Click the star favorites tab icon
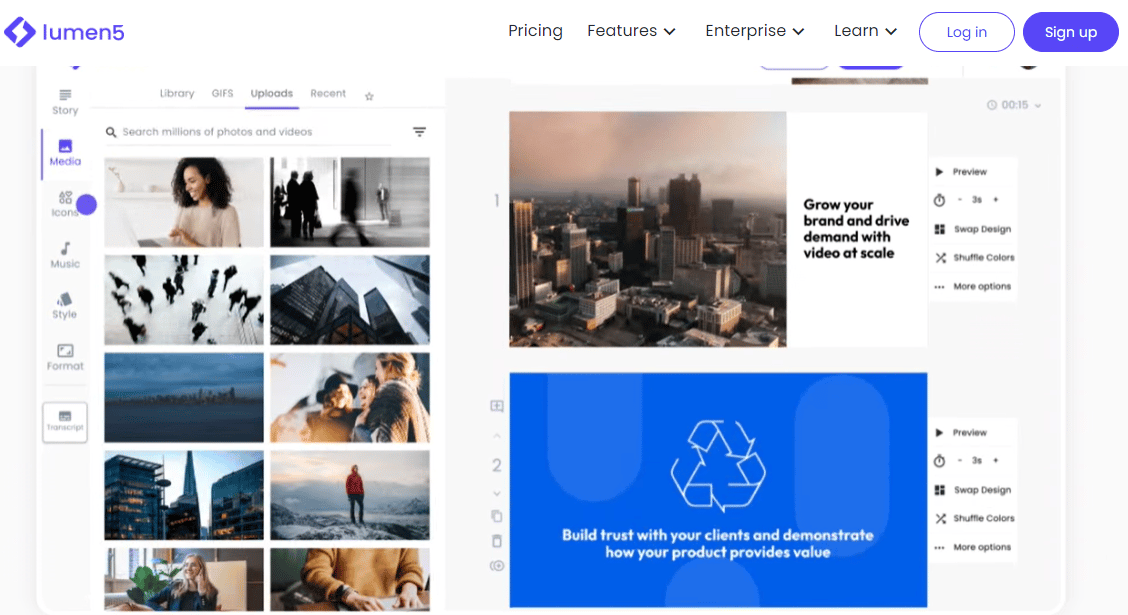The width and height of the screenshot is (1128, 615). pyautogui.click(x=369, y=96)
